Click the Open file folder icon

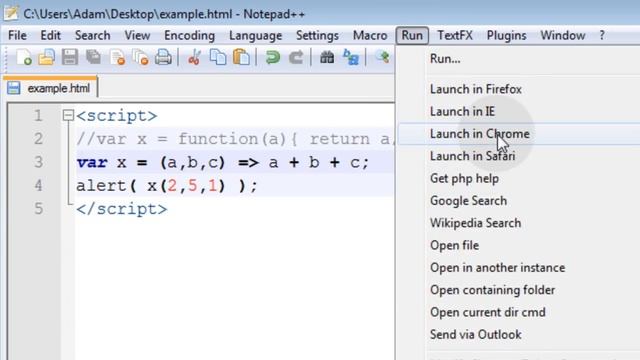(x=47, y=57)
